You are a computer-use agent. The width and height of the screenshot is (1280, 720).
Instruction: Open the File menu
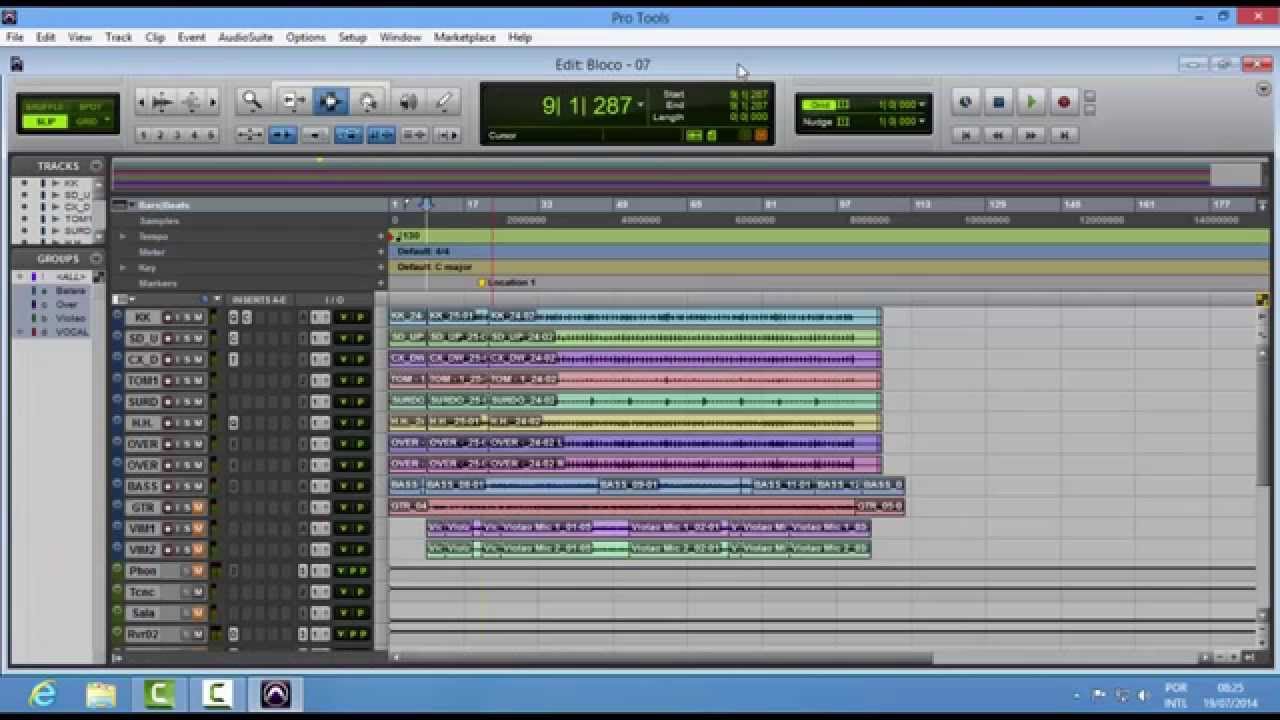(15, 37)
